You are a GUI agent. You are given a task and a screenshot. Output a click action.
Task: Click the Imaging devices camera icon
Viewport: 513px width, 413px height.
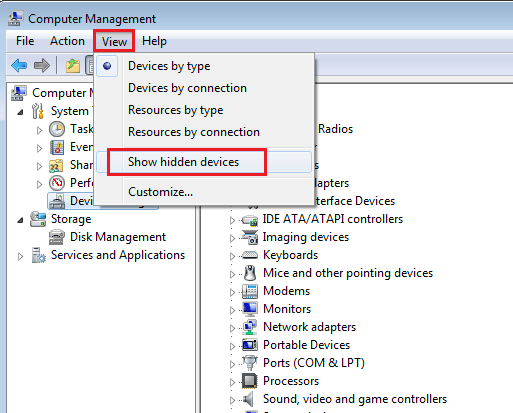[x=249, y=237]
